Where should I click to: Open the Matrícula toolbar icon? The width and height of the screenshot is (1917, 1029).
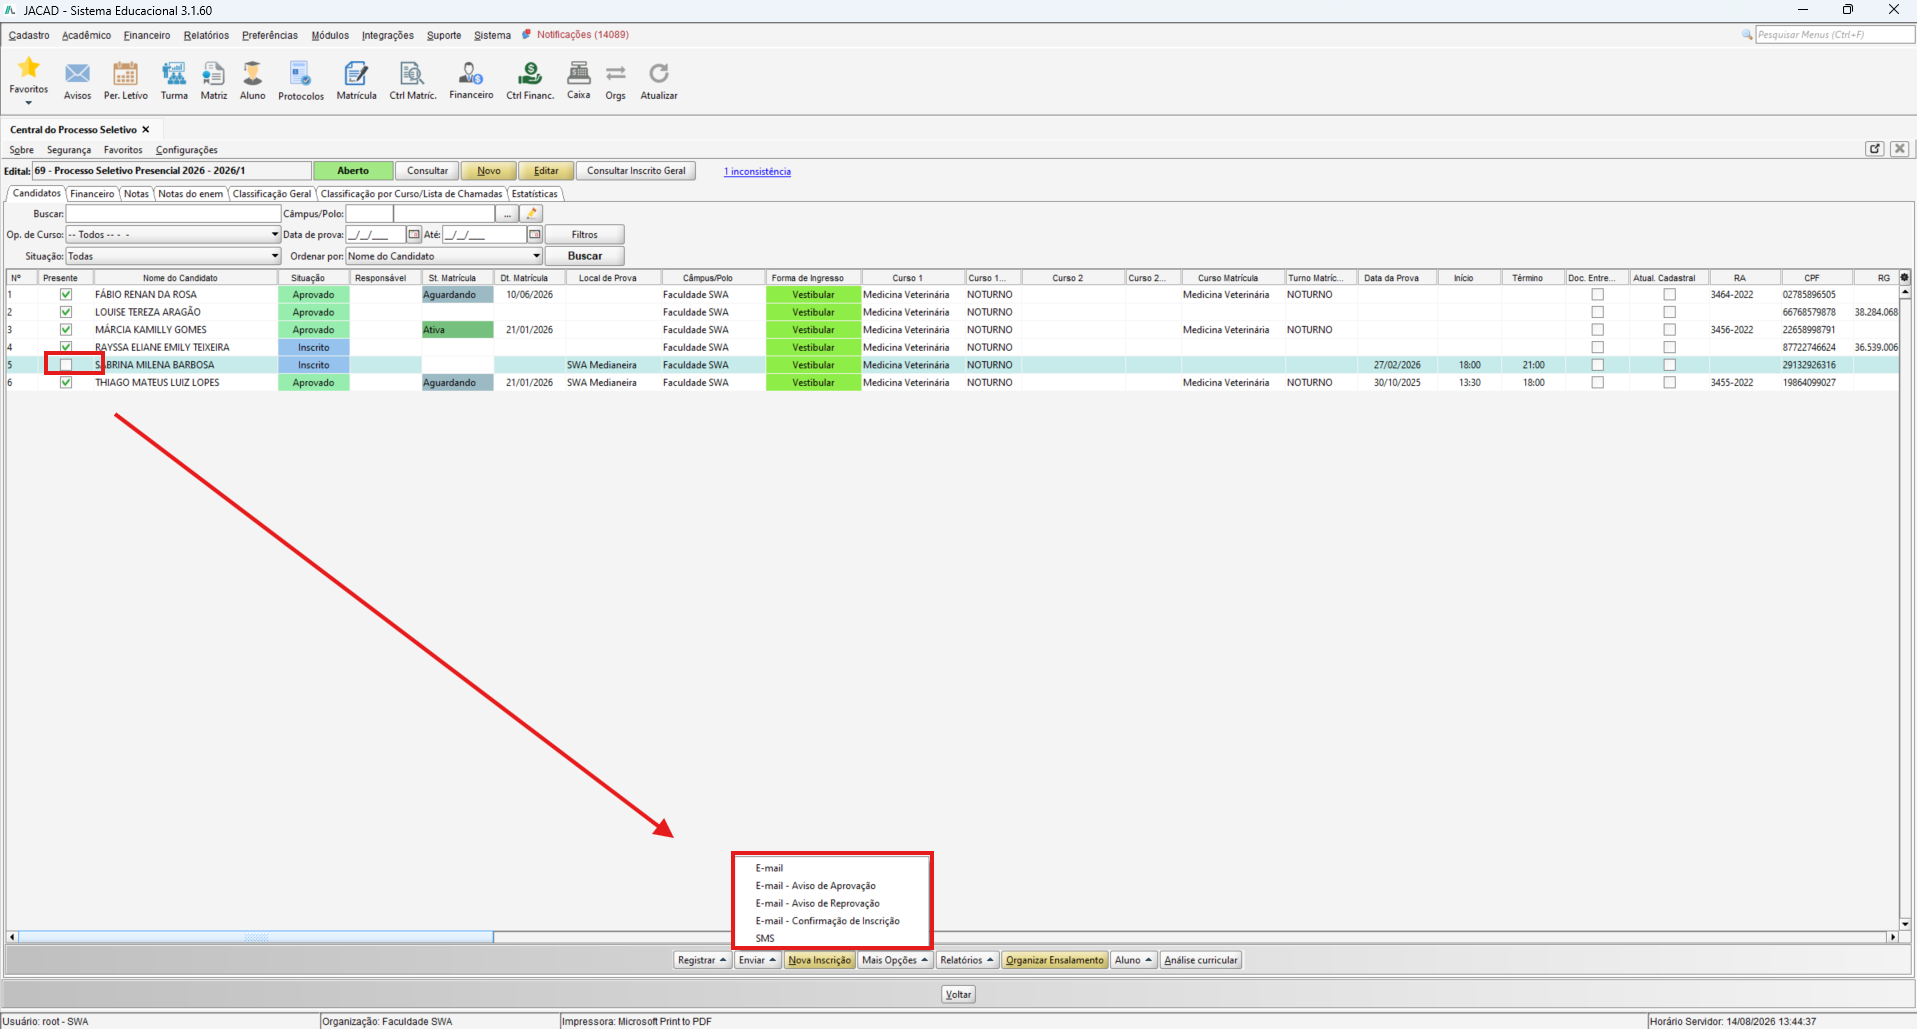tap(356, 73)
